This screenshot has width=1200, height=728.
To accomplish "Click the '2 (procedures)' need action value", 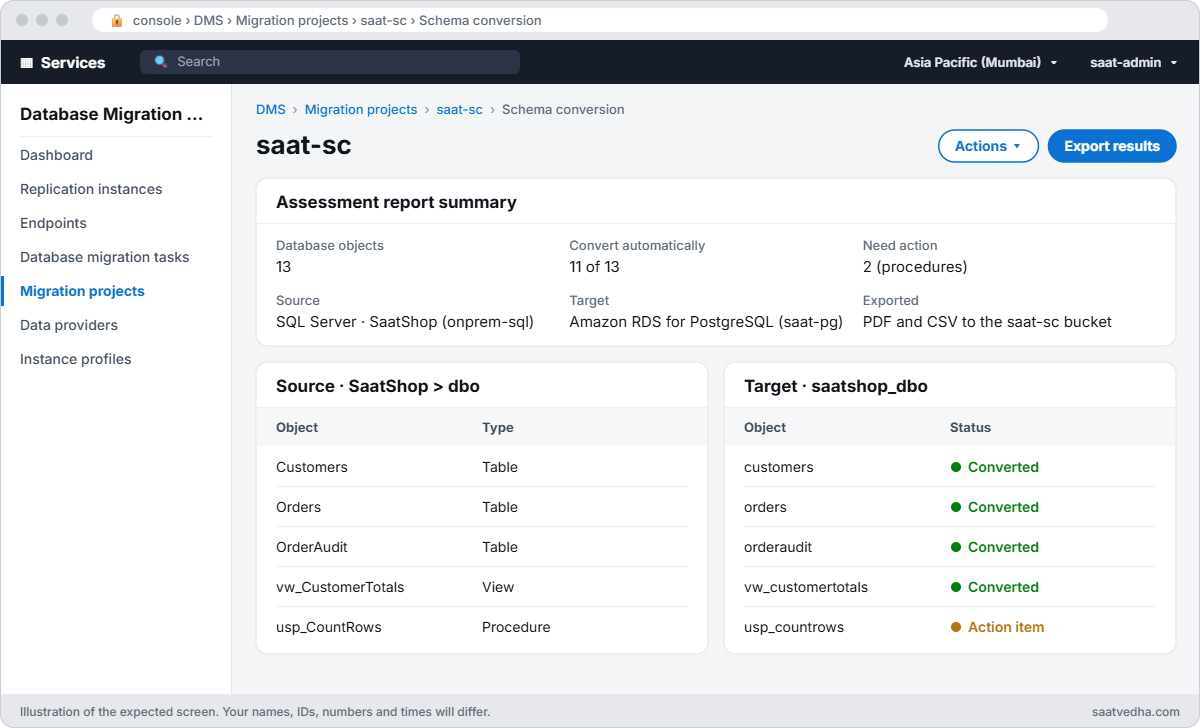I will pos(915,267).
